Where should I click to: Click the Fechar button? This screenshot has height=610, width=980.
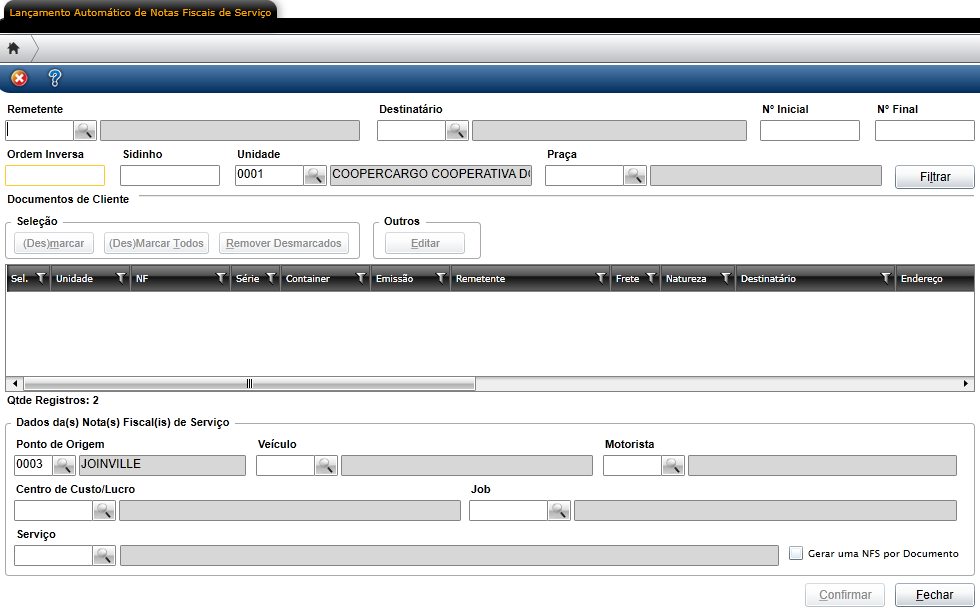pyautogui.click(x=934, y=594)
